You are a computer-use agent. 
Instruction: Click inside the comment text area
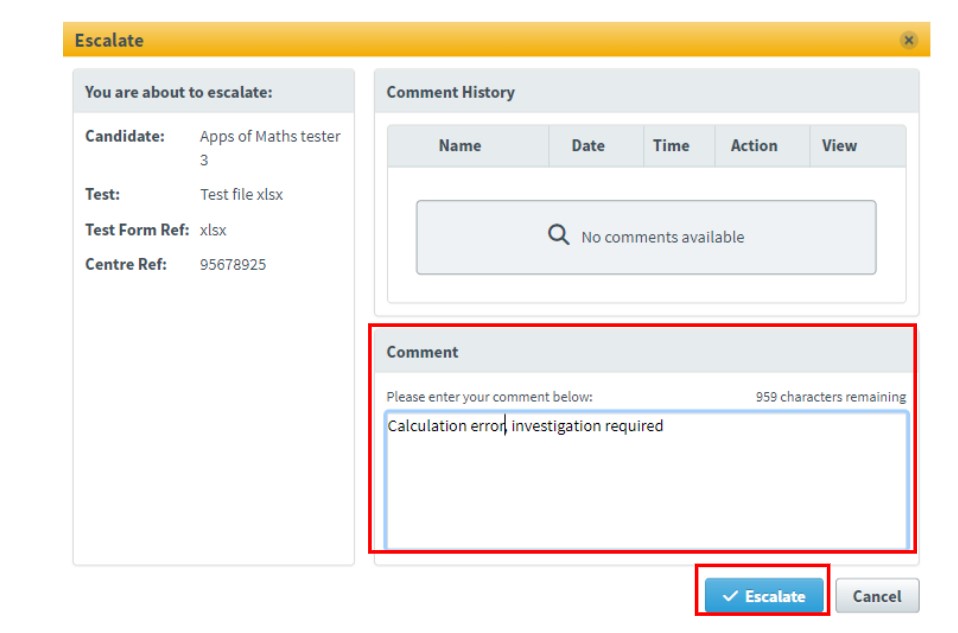[x=645, y=480]
